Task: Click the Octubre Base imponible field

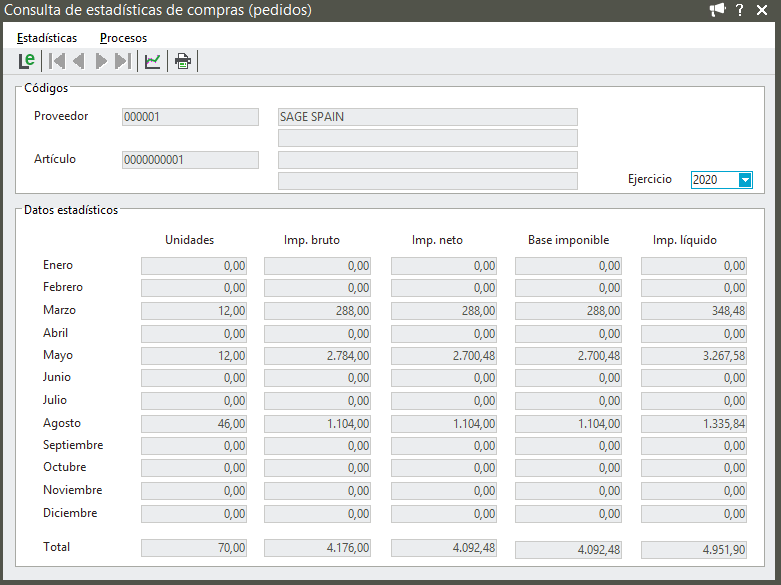Action: 568,468
